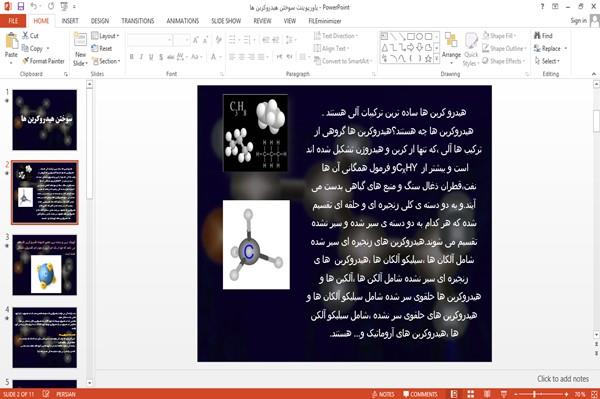Click 'Click to add notes' area
The height and width of the screenshot is (399, 600).
pos(563,379)
